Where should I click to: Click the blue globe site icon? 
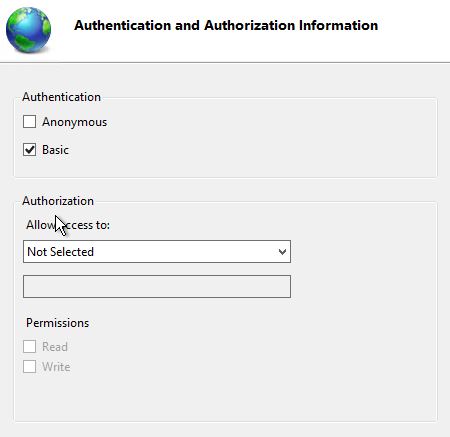coord(28,30)
